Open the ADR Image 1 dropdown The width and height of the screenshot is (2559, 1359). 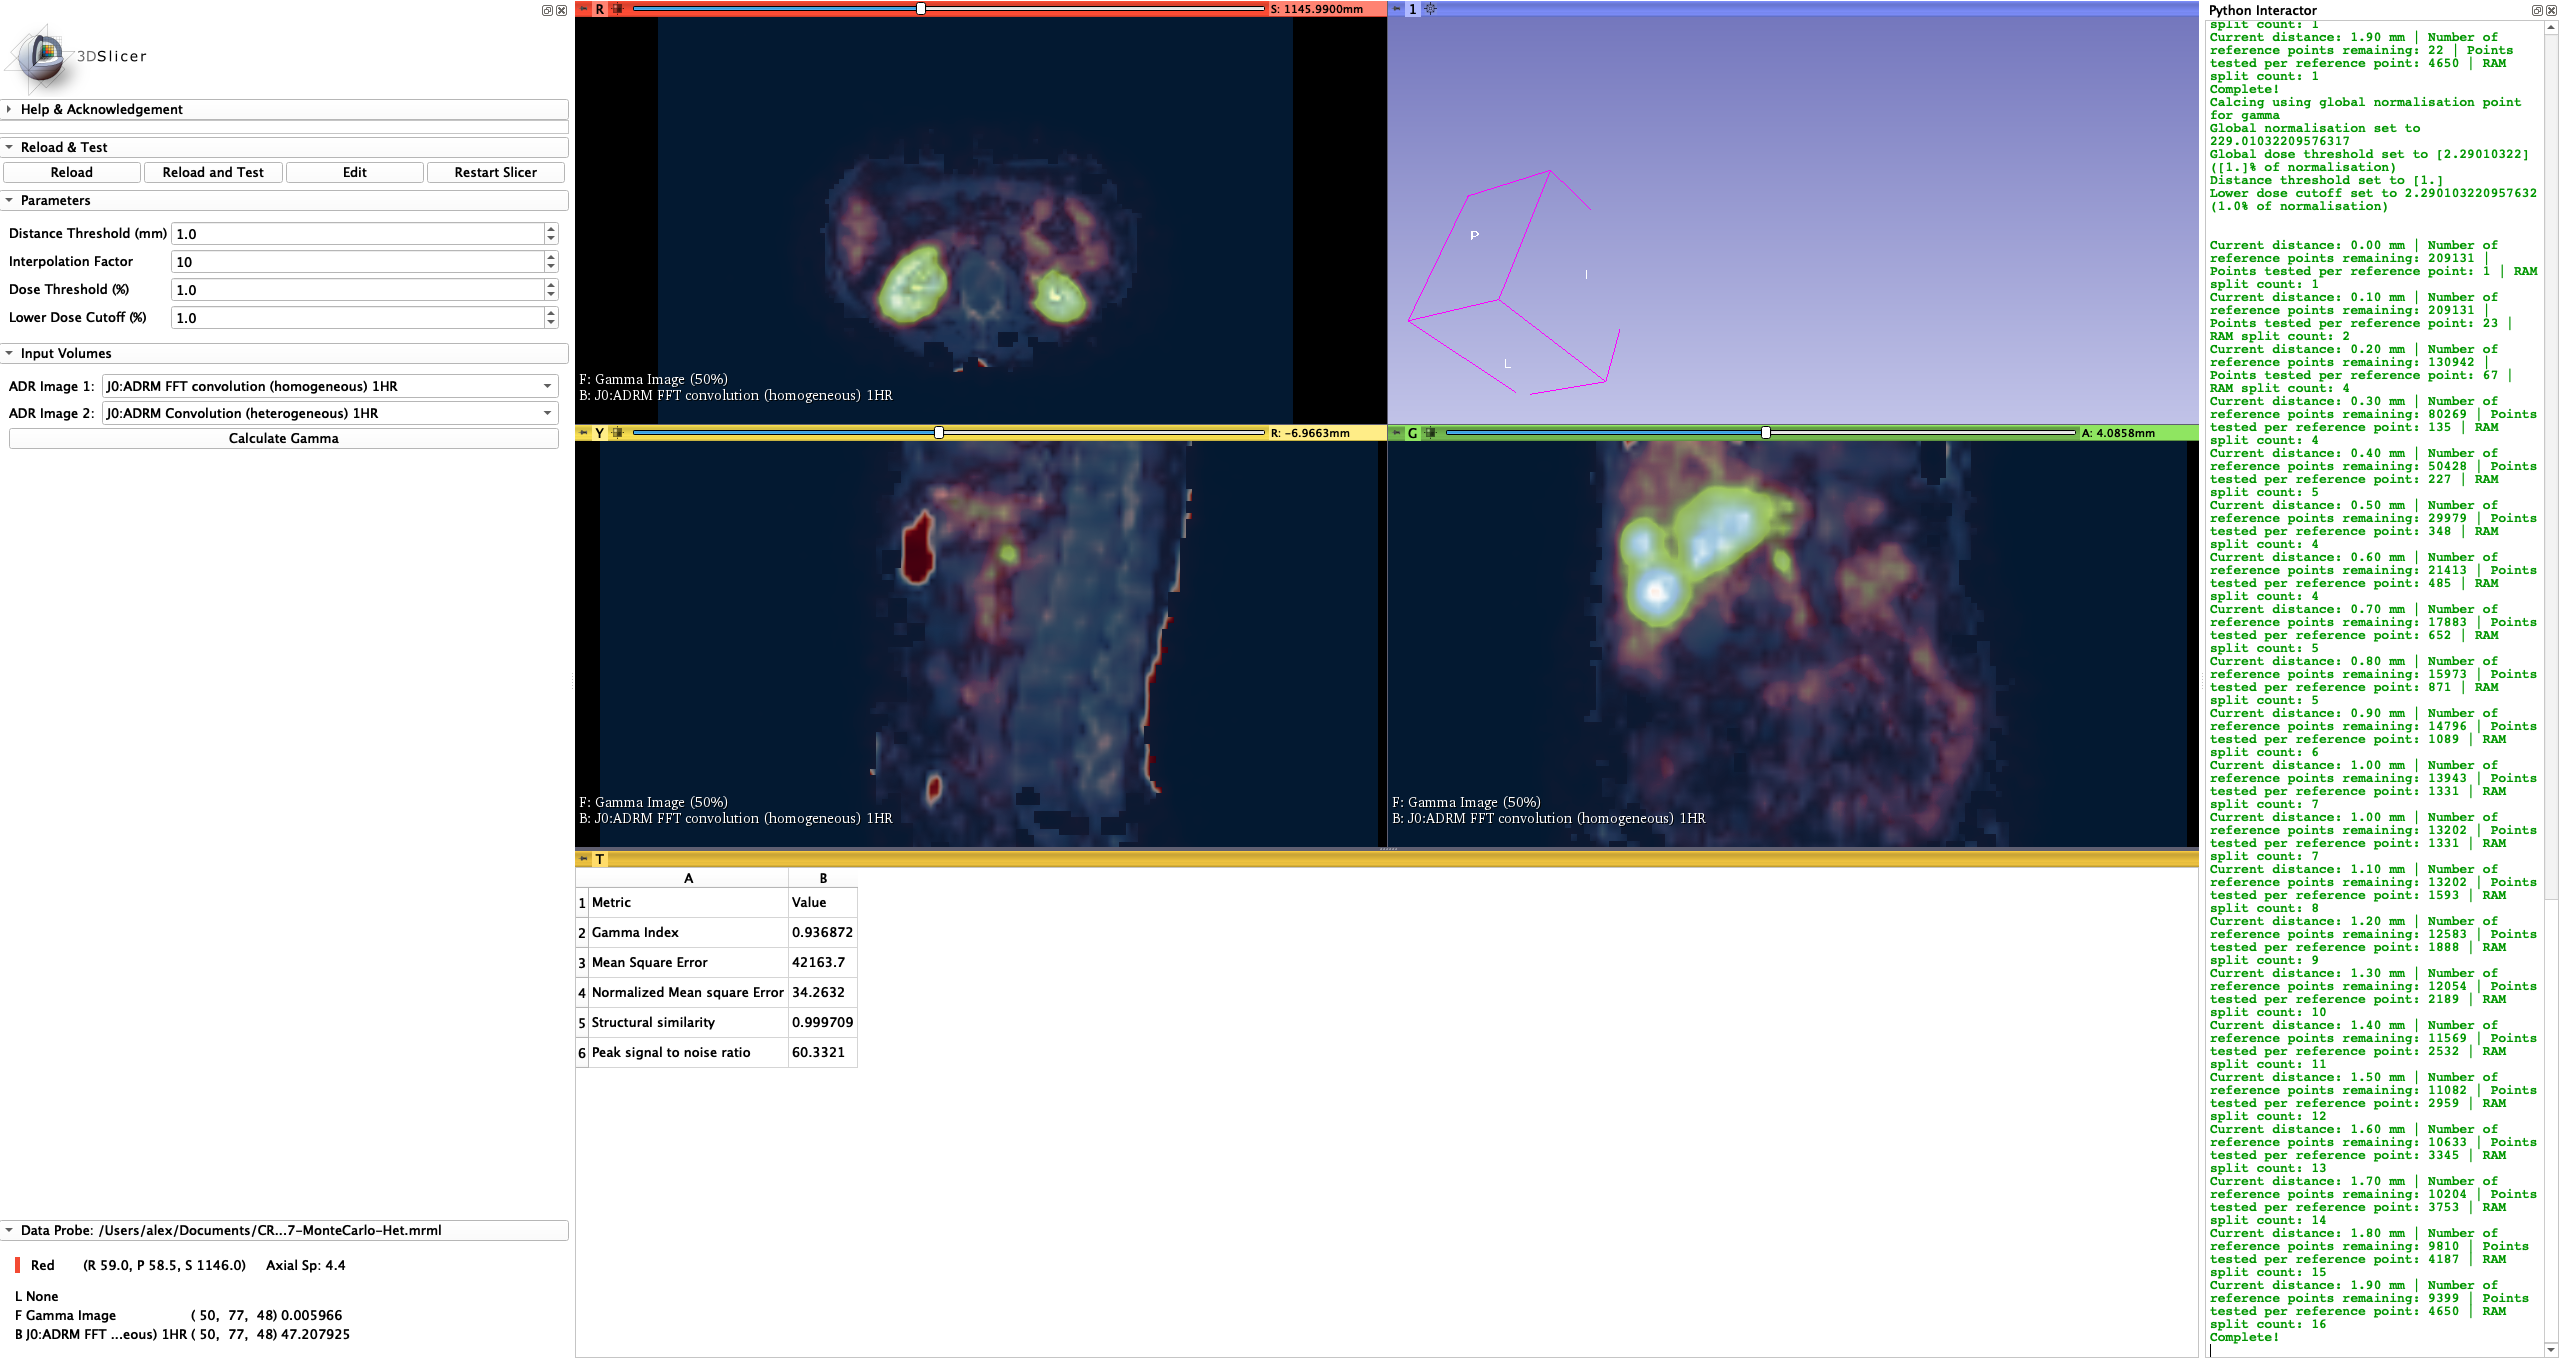pyautogui.click(x=547, y=386)
